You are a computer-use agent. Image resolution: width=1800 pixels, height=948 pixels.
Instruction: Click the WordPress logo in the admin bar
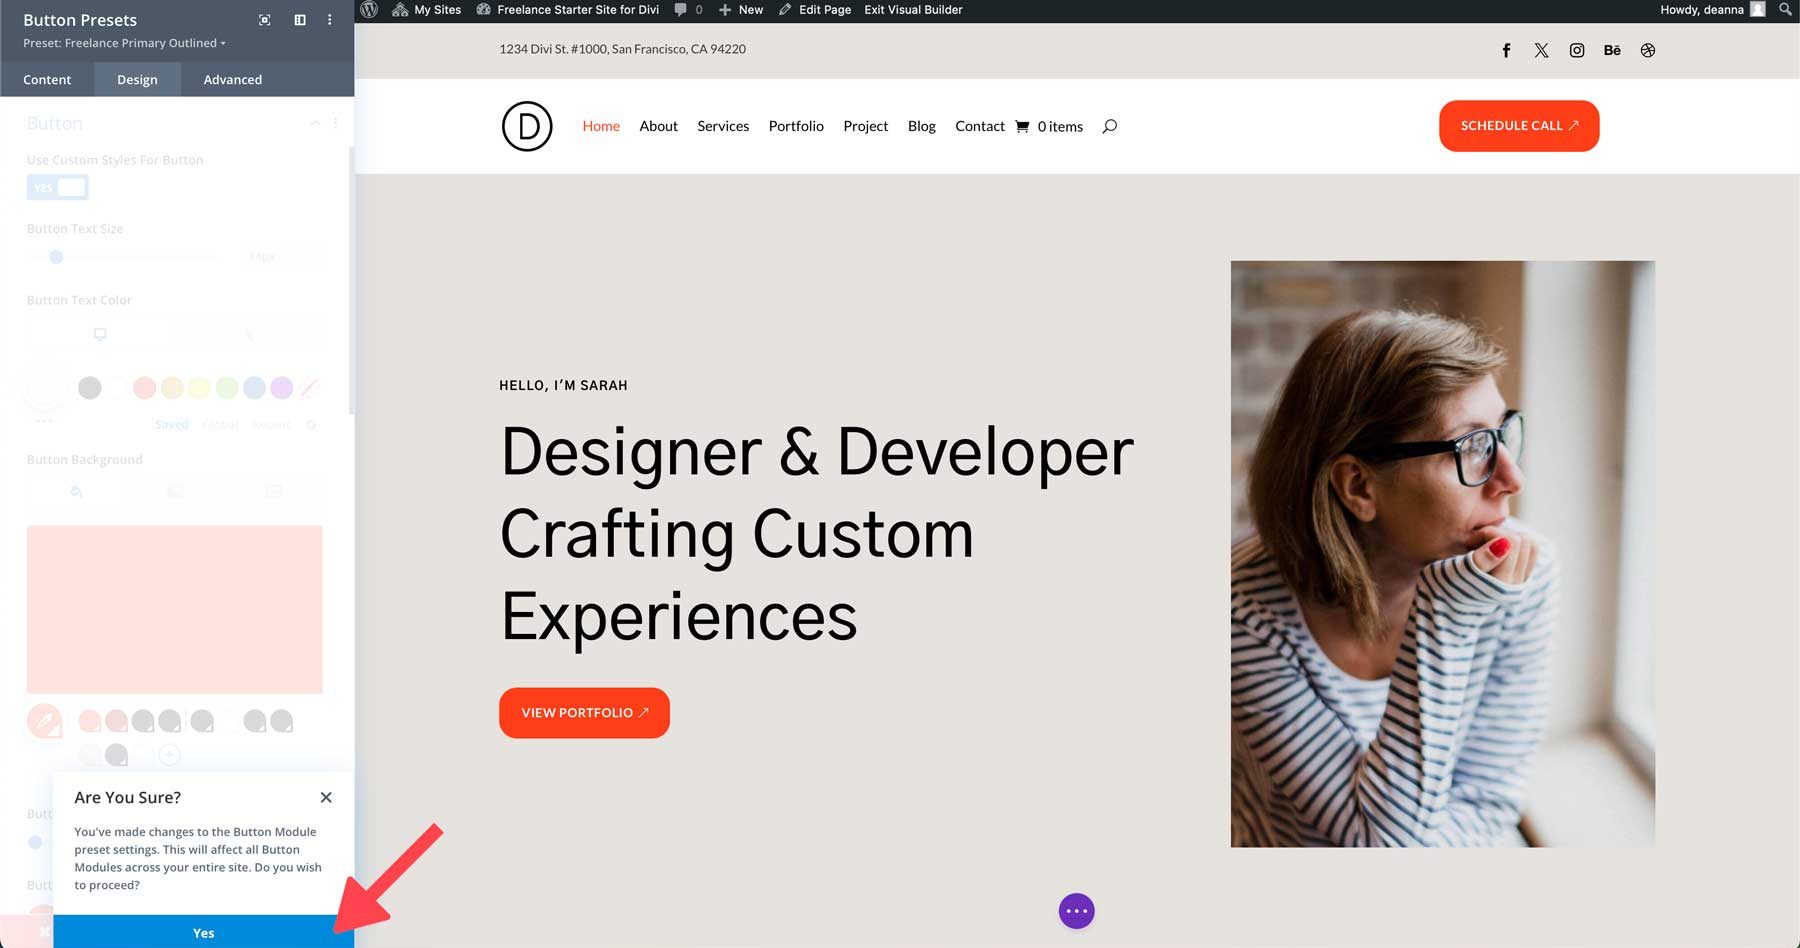(x=370, y=9)
